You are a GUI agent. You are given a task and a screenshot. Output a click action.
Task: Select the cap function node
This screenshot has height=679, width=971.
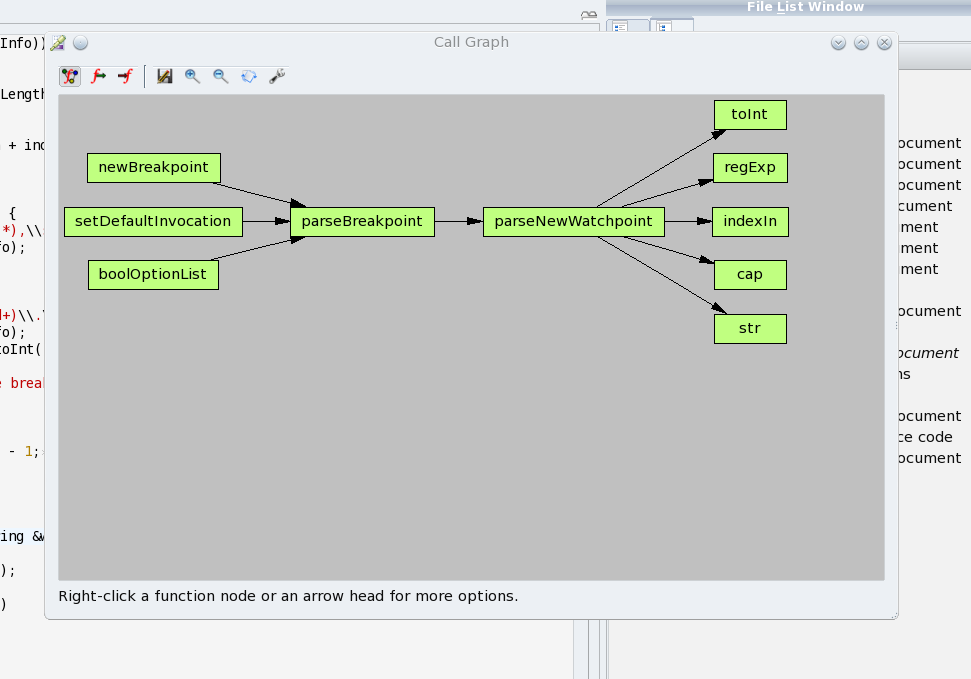point(750,275)
